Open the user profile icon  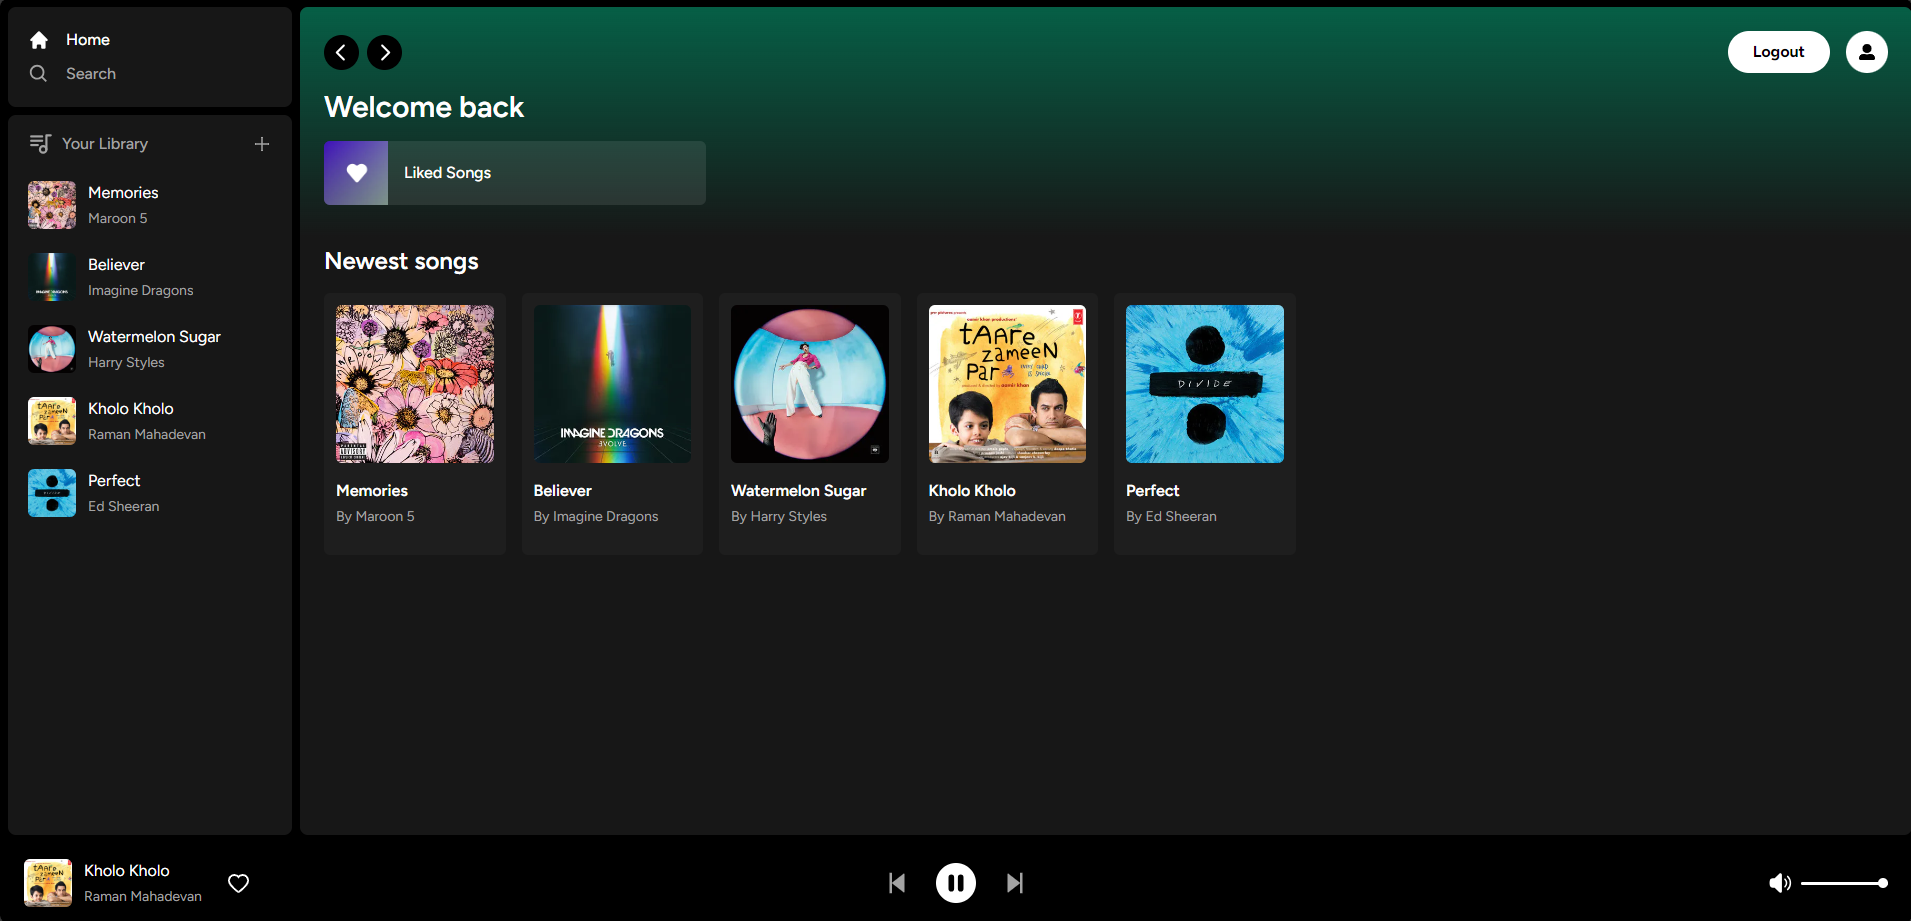1866,52
